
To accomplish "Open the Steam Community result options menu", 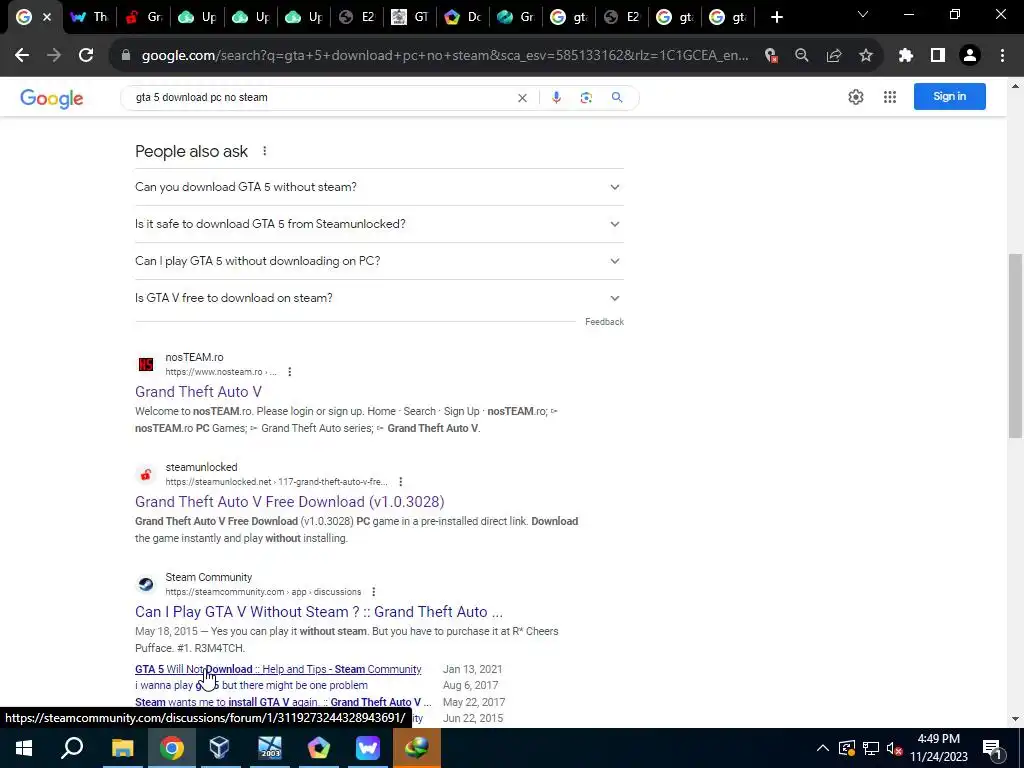I will click(374, 592).
